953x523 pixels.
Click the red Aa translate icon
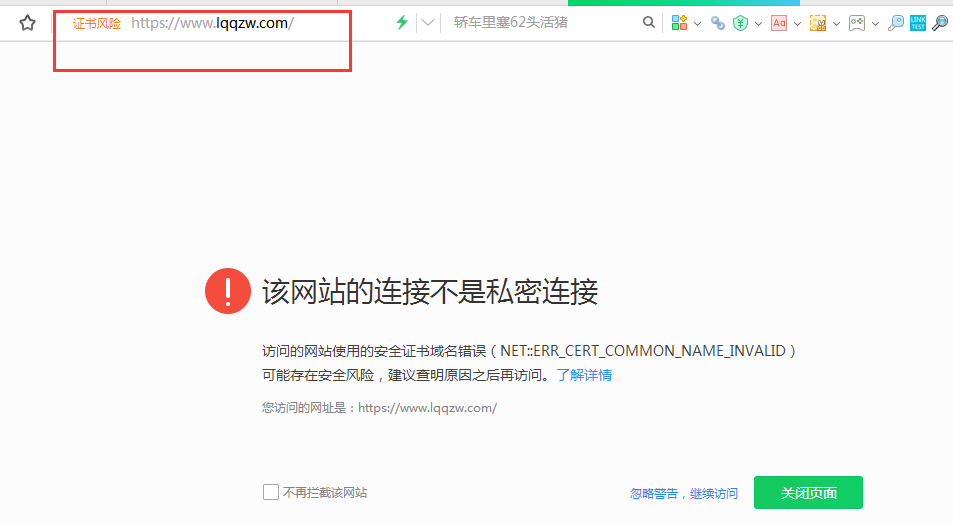click(779, 23)
